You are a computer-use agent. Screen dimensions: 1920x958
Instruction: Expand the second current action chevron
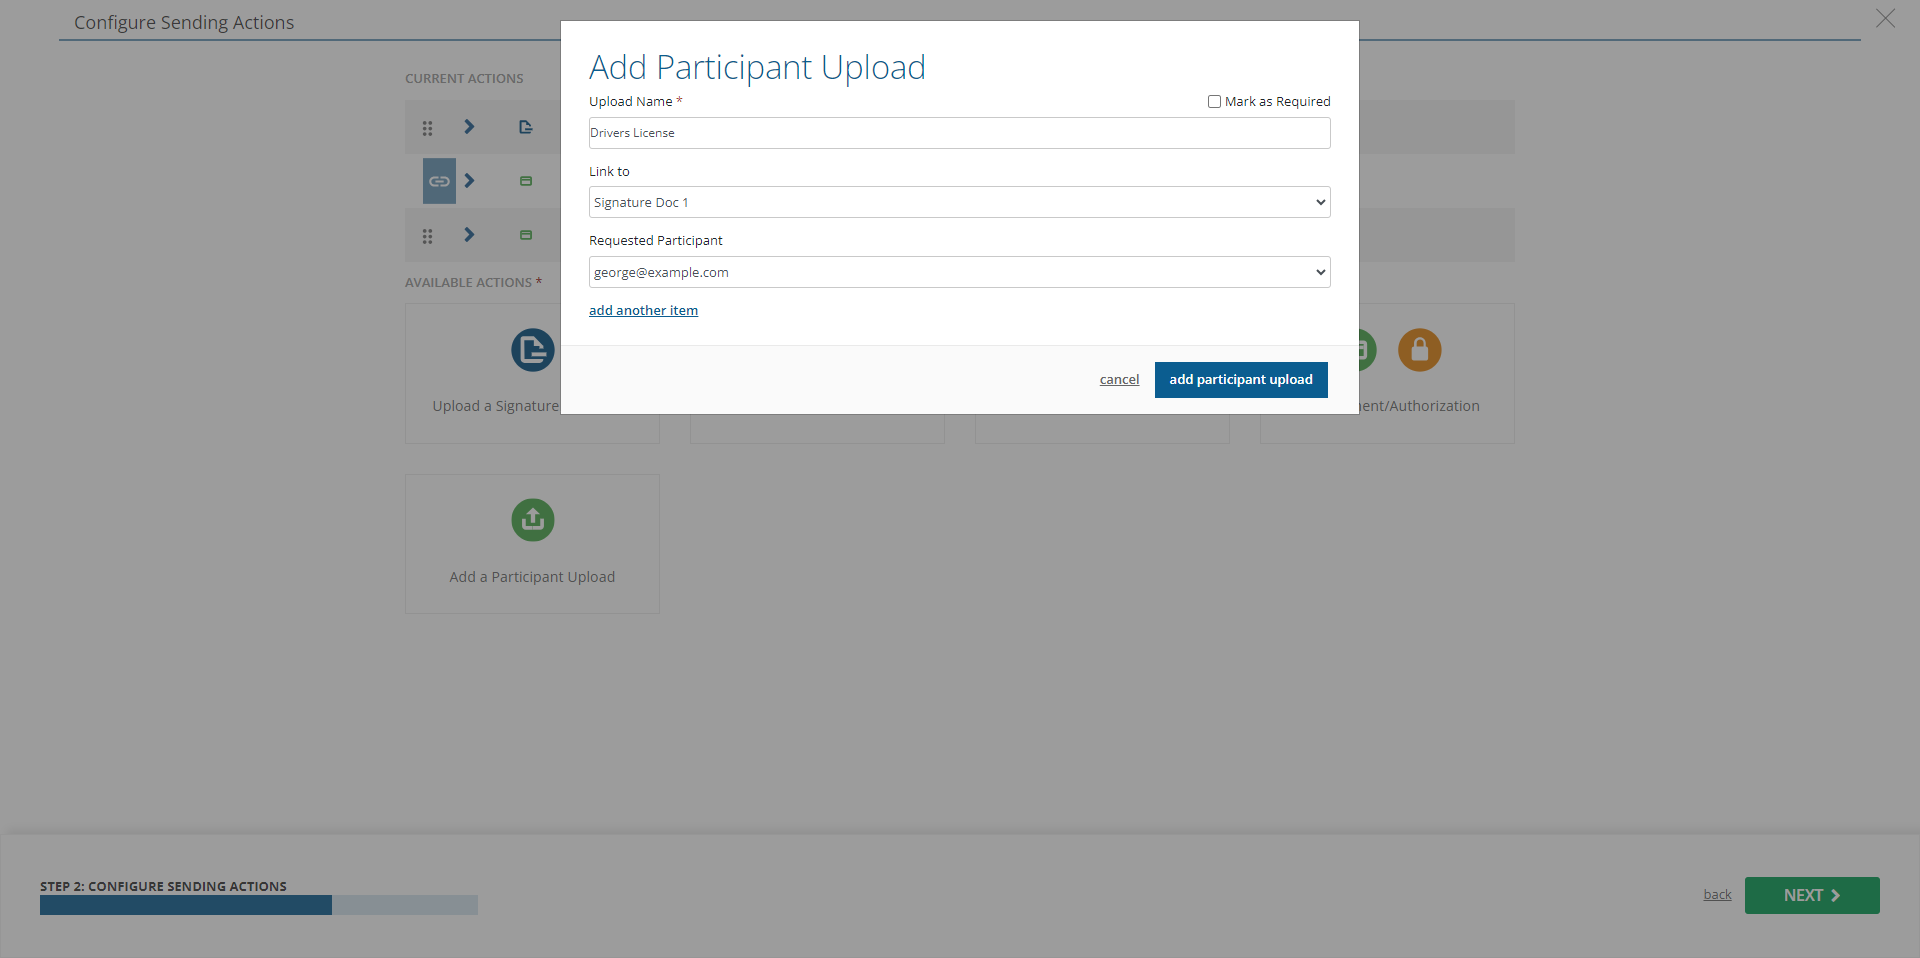coord(469,181)
